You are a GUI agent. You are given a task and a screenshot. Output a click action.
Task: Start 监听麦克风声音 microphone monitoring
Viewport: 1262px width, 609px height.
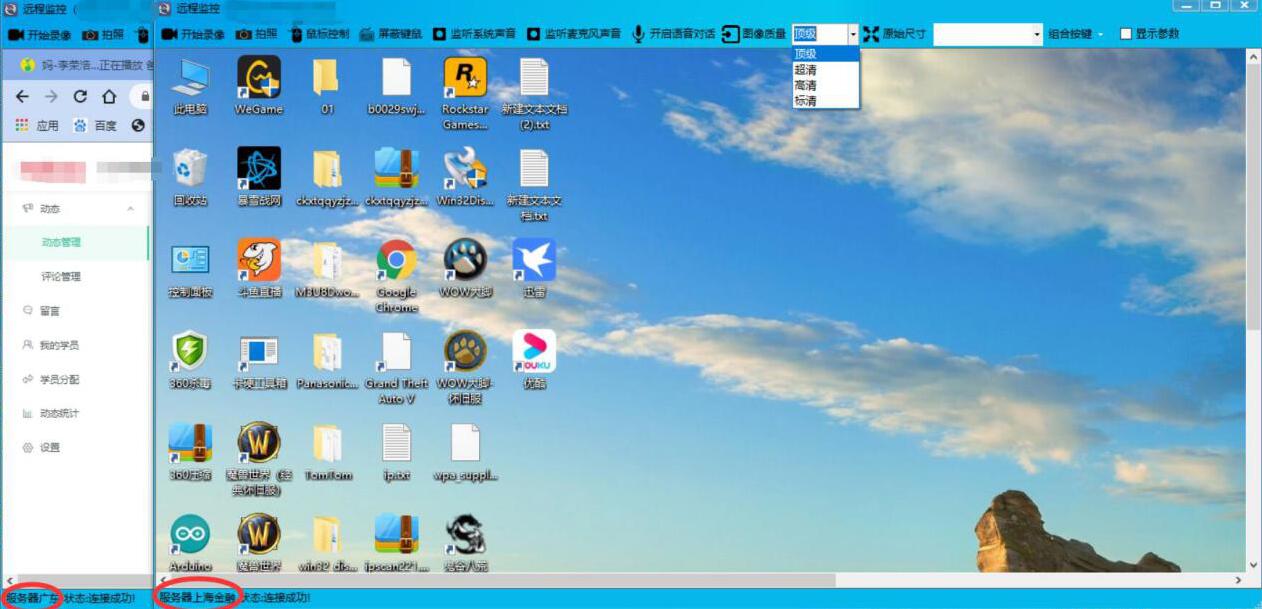pyautogui.click(x=534, y=34)
